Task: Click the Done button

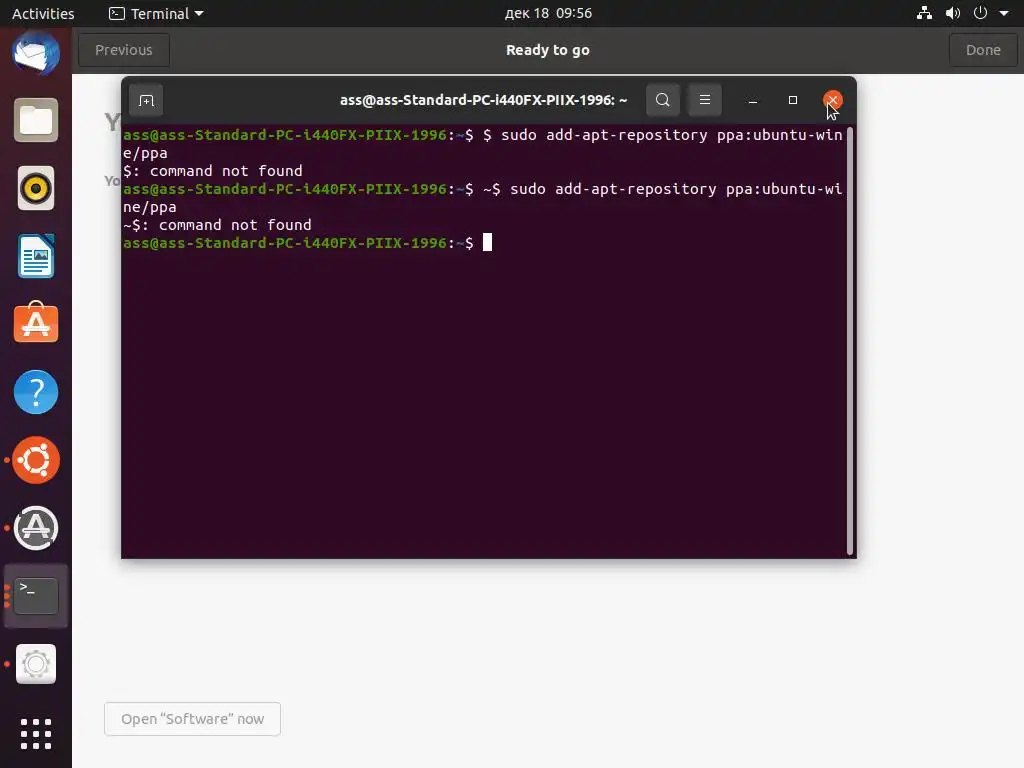Action: coord(983,50)
